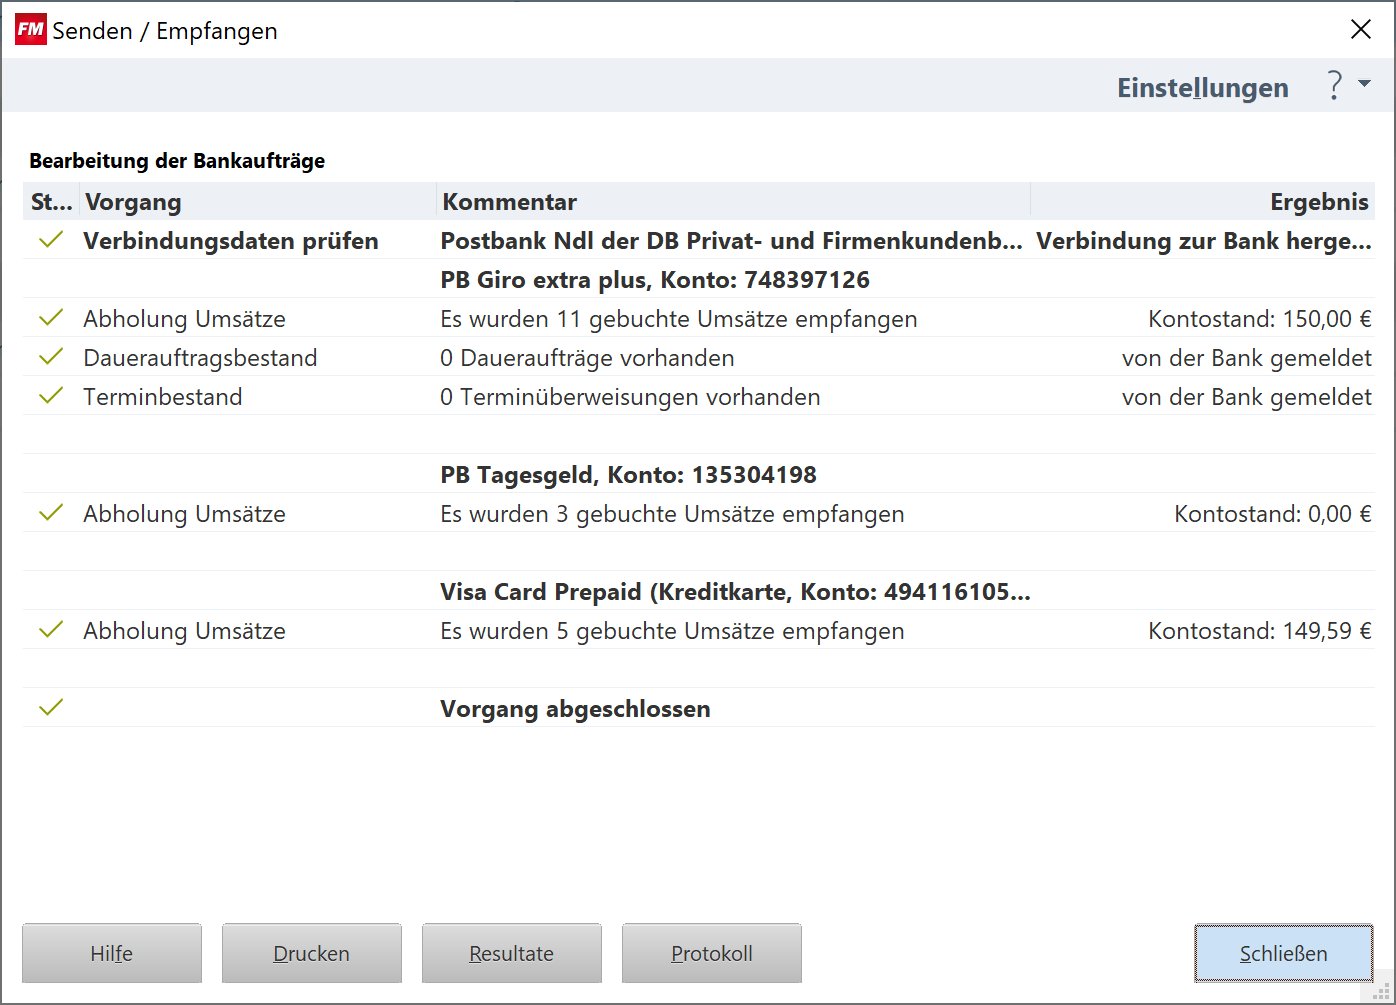Open the help question mark icon

click(x=1334, y=86)
